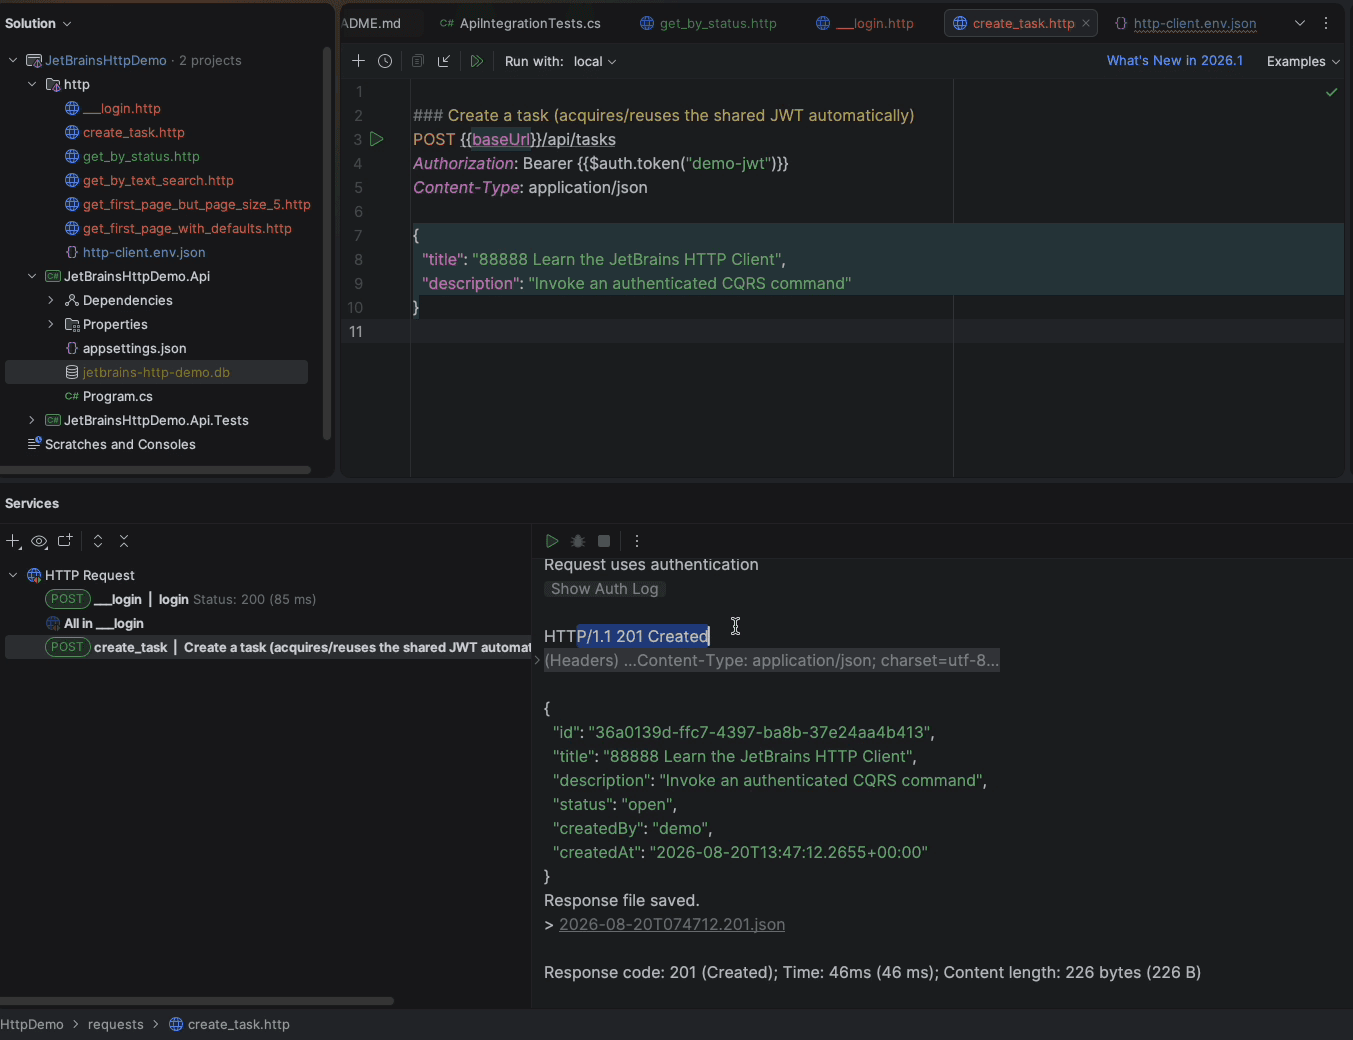Expand the Properties node
The width and height of the screenshot is (1353, 1040).
tap(51, 324)
